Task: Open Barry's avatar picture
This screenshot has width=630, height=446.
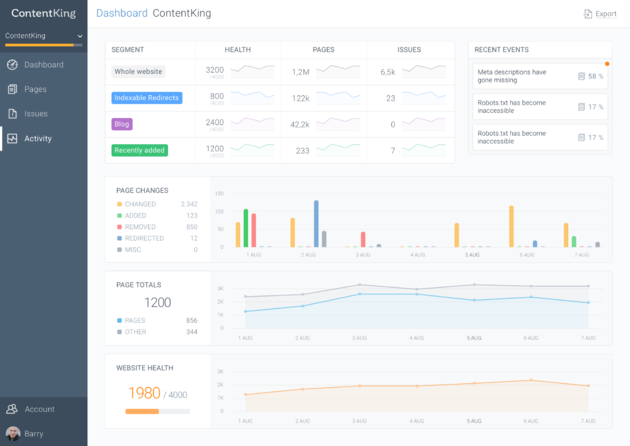Action: coord(13,434)
